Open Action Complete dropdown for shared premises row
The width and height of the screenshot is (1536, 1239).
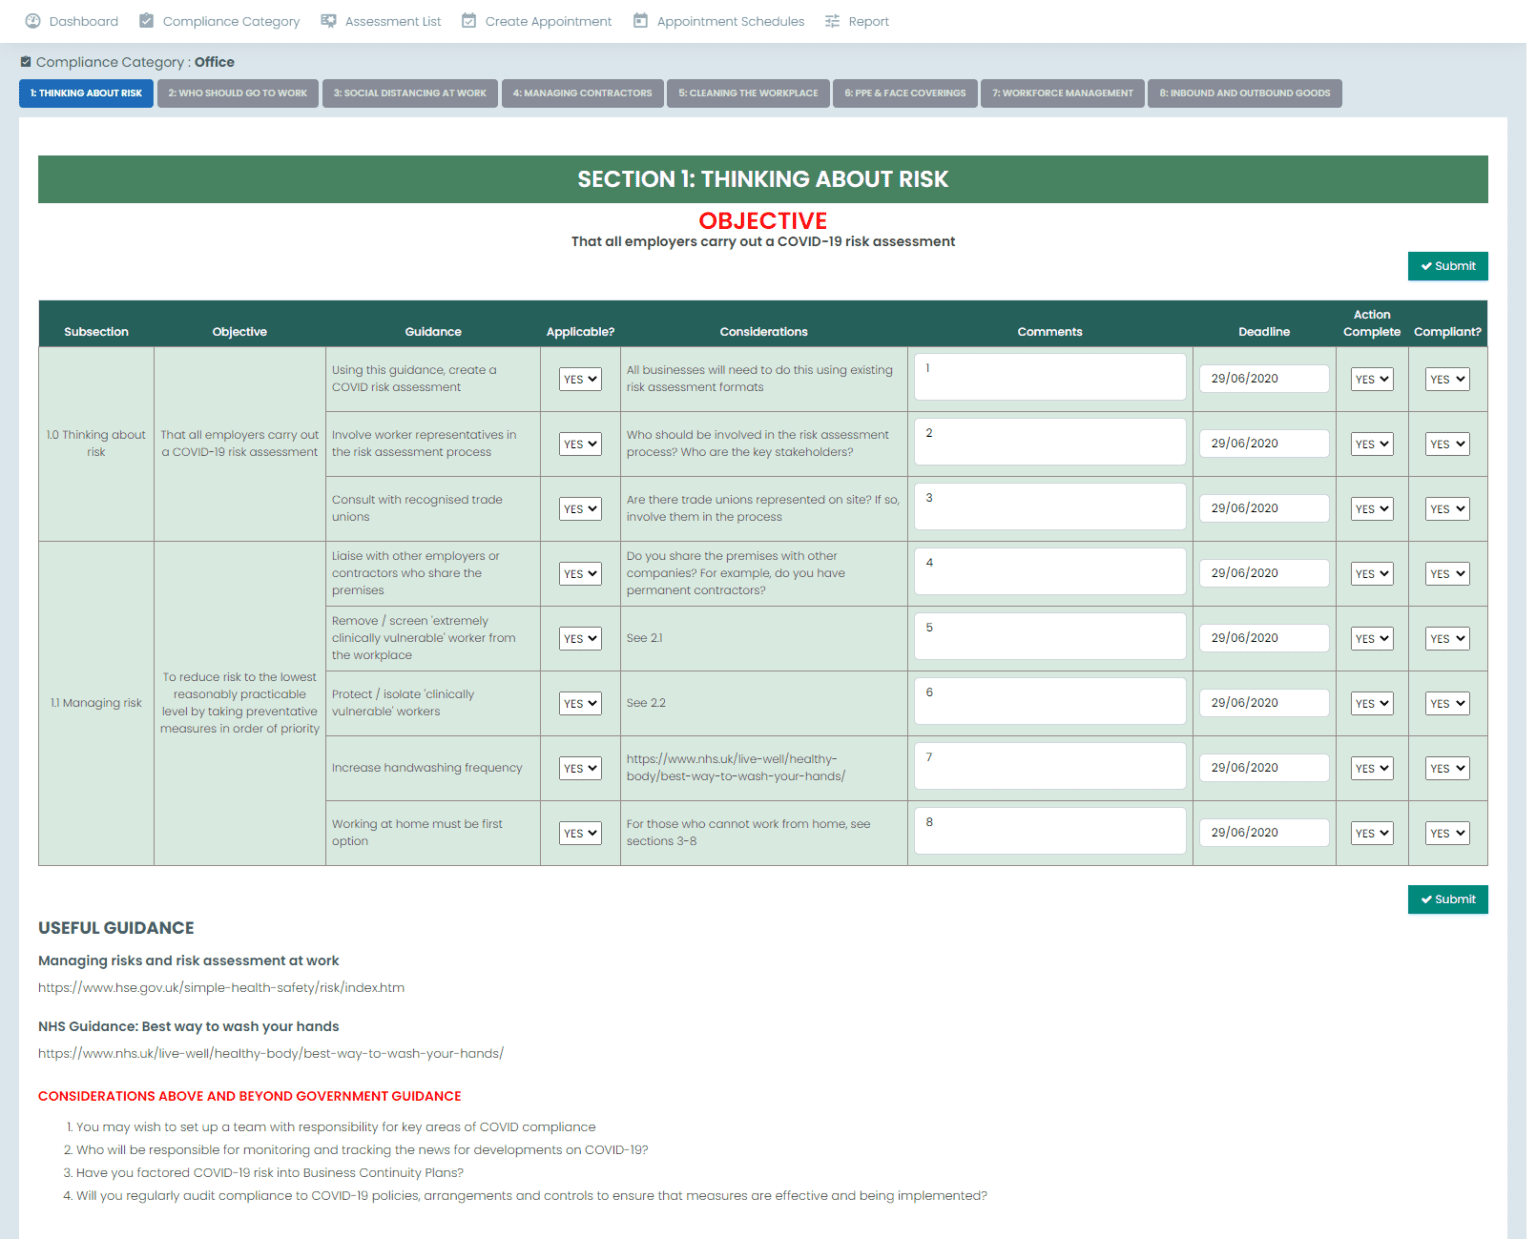1371,573
